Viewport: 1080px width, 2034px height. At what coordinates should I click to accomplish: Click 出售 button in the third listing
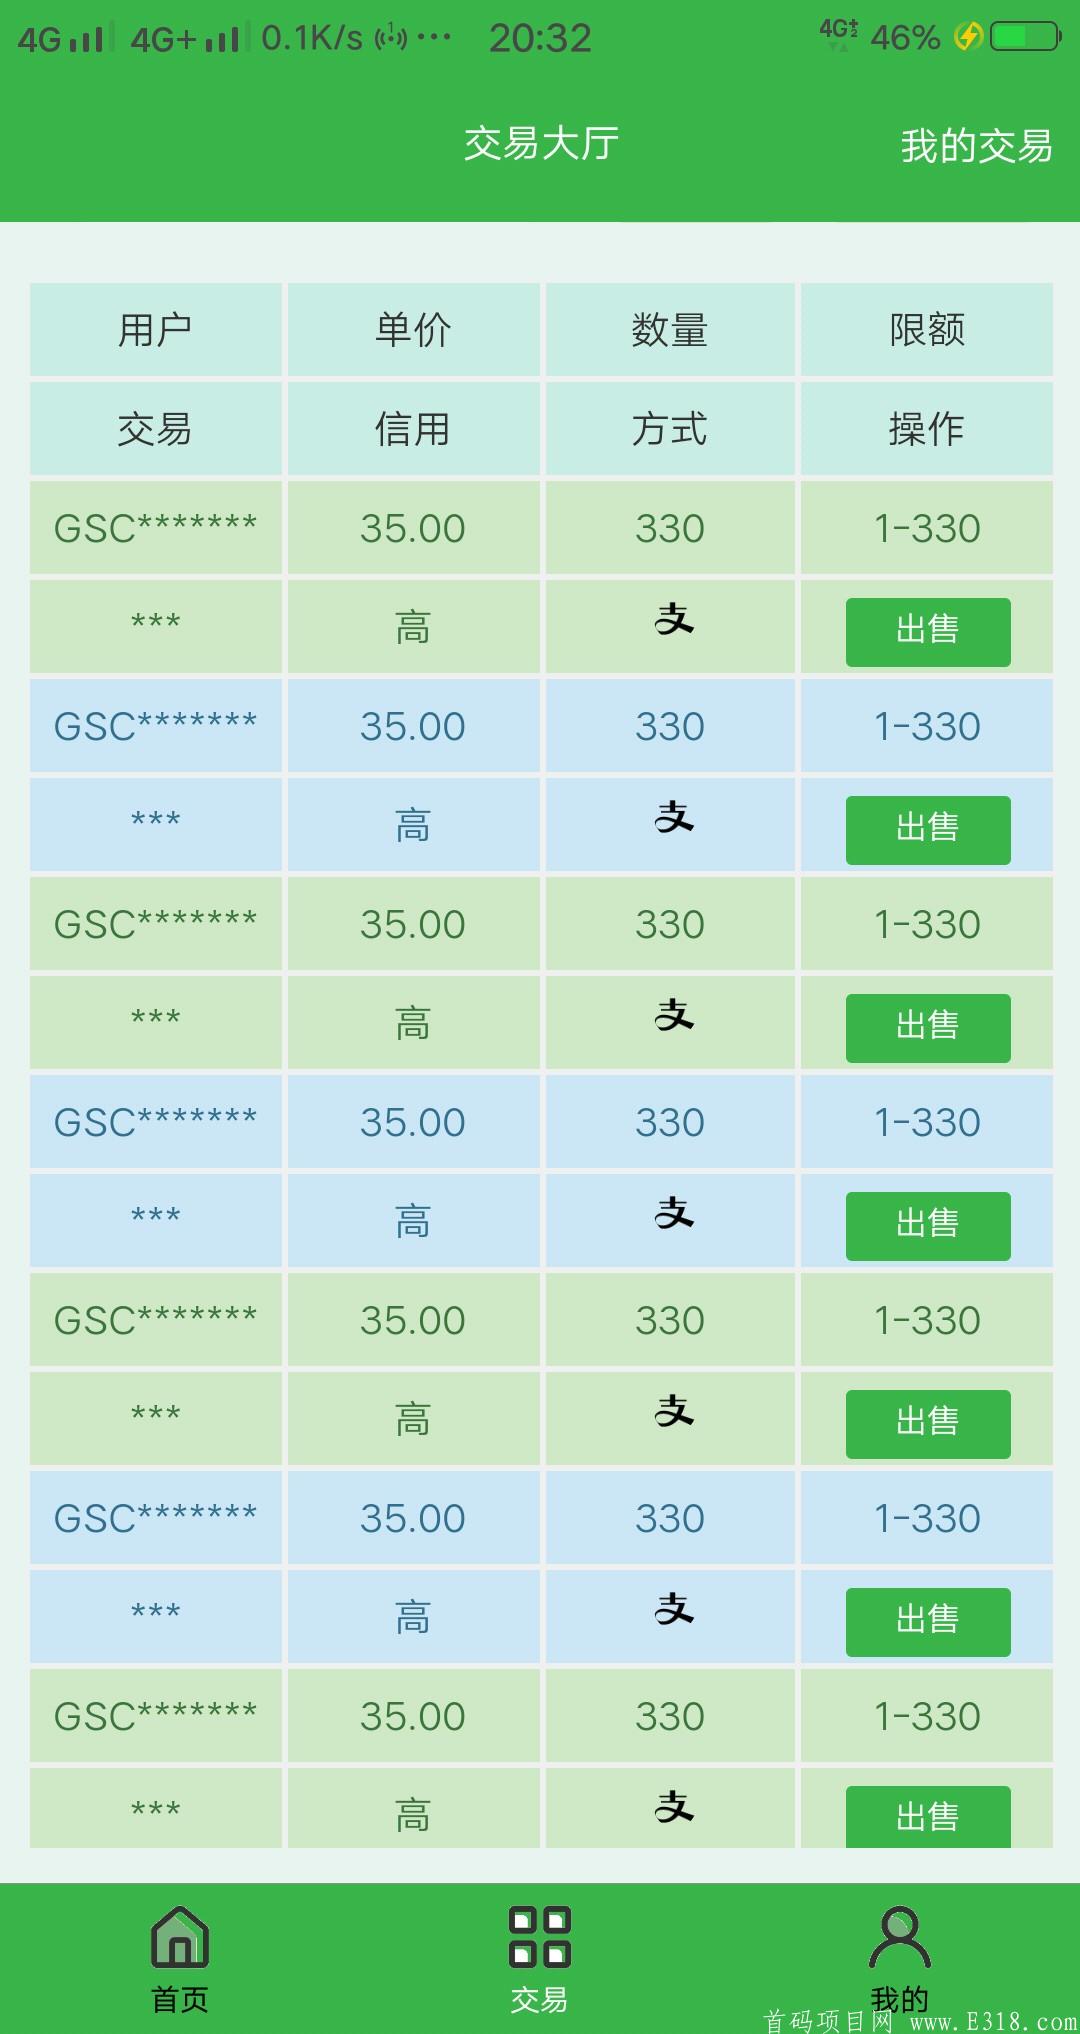click(x=928, y=1028)
